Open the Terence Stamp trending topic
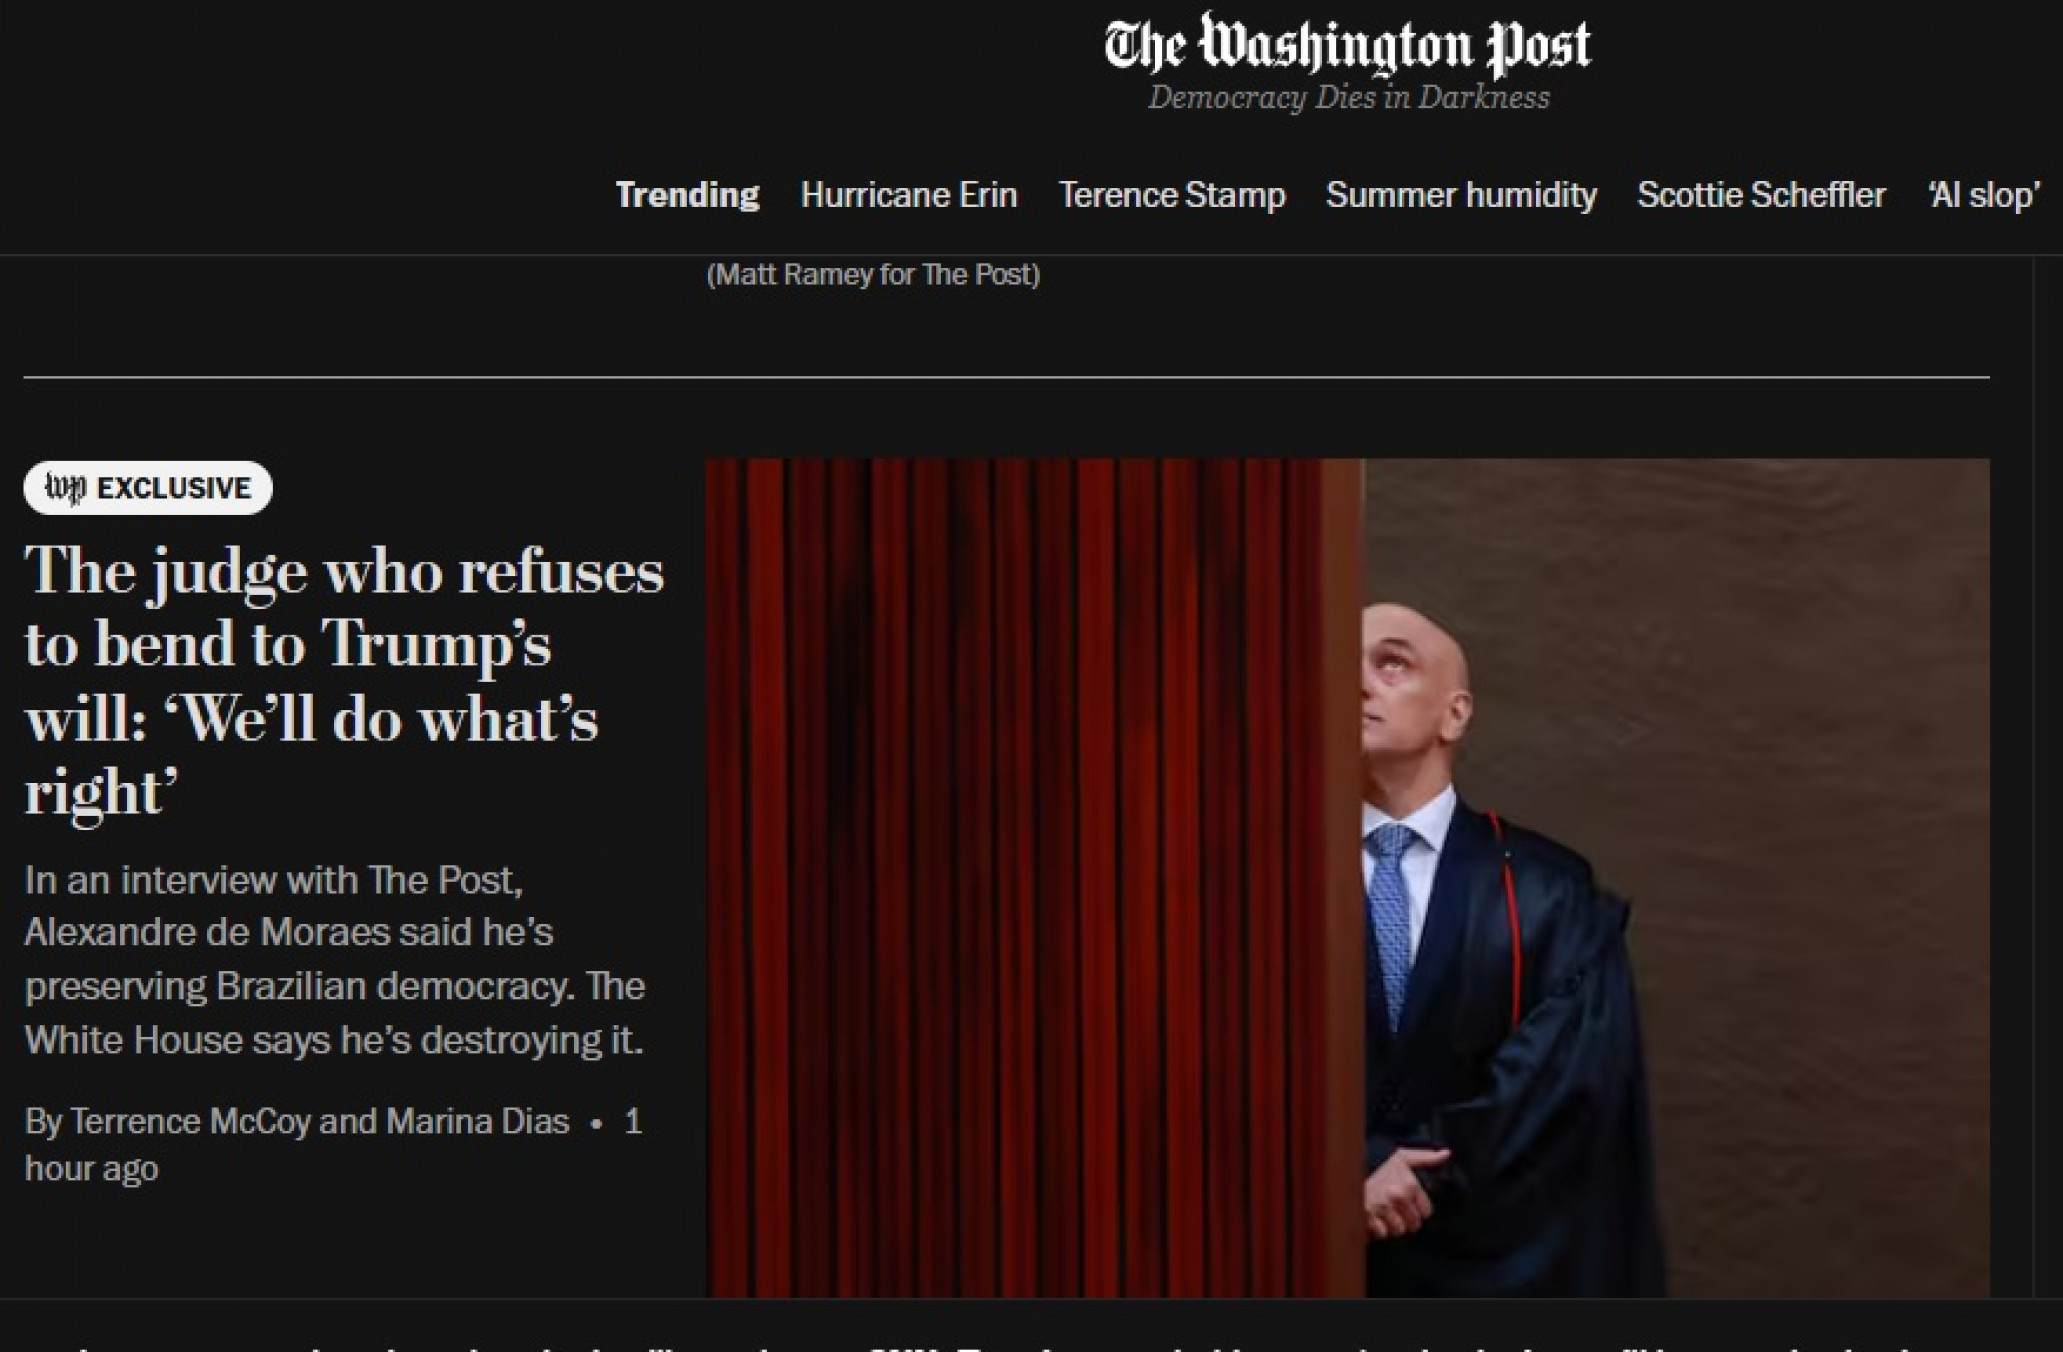Image resolution: width=2063 pixels, height=1352 pixels. (x=1172, y=195)
